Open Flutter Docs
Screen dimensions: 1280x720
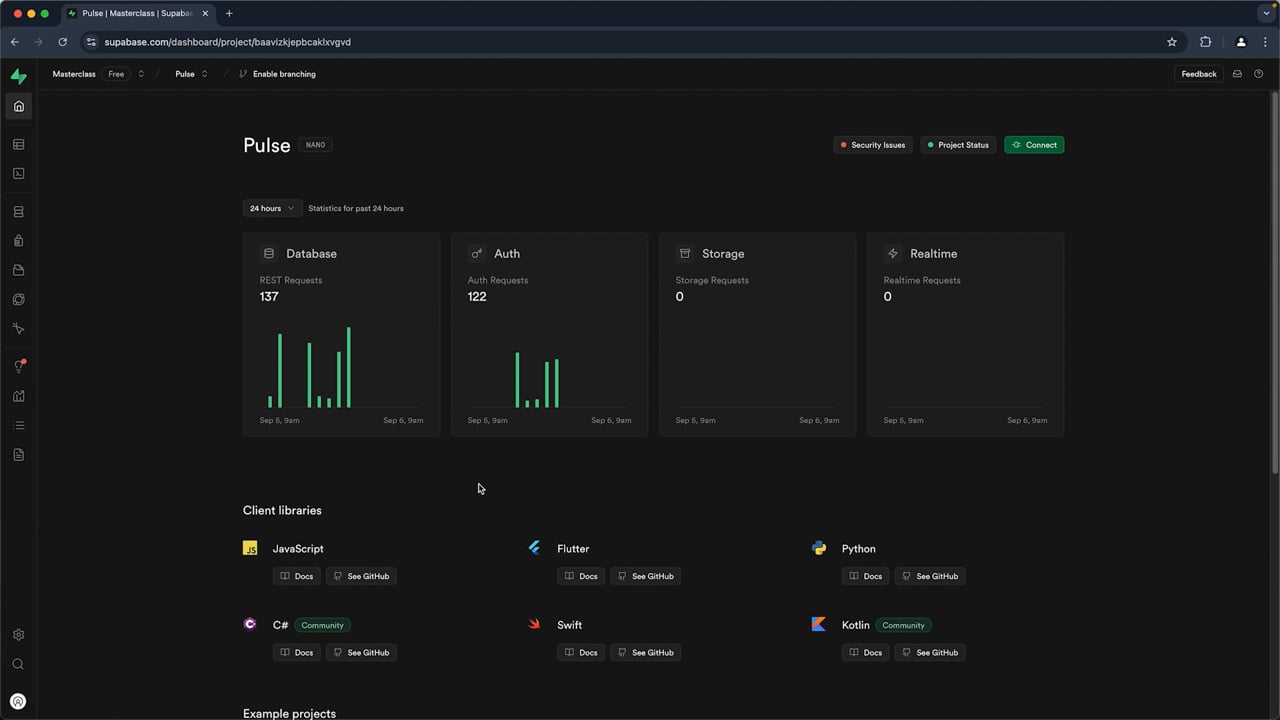[581, 576]
